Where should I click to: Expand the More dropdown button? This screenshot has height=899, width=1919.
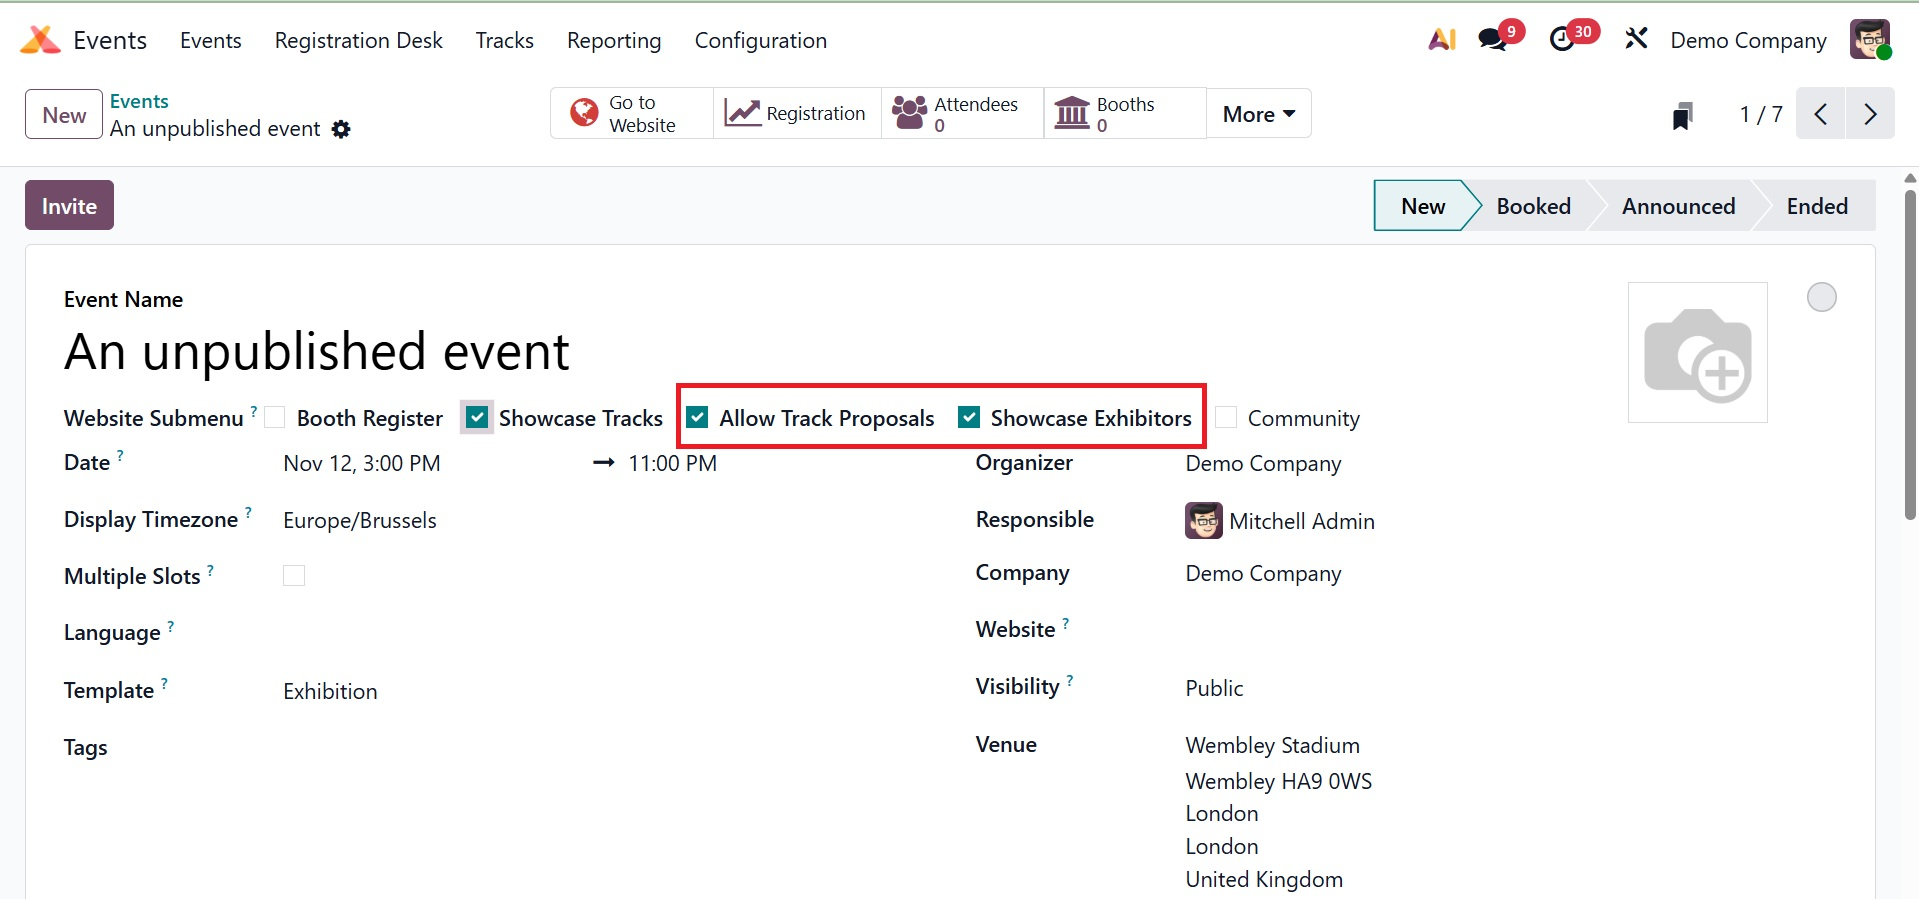pyautogui.click(x=1258, y=114)
